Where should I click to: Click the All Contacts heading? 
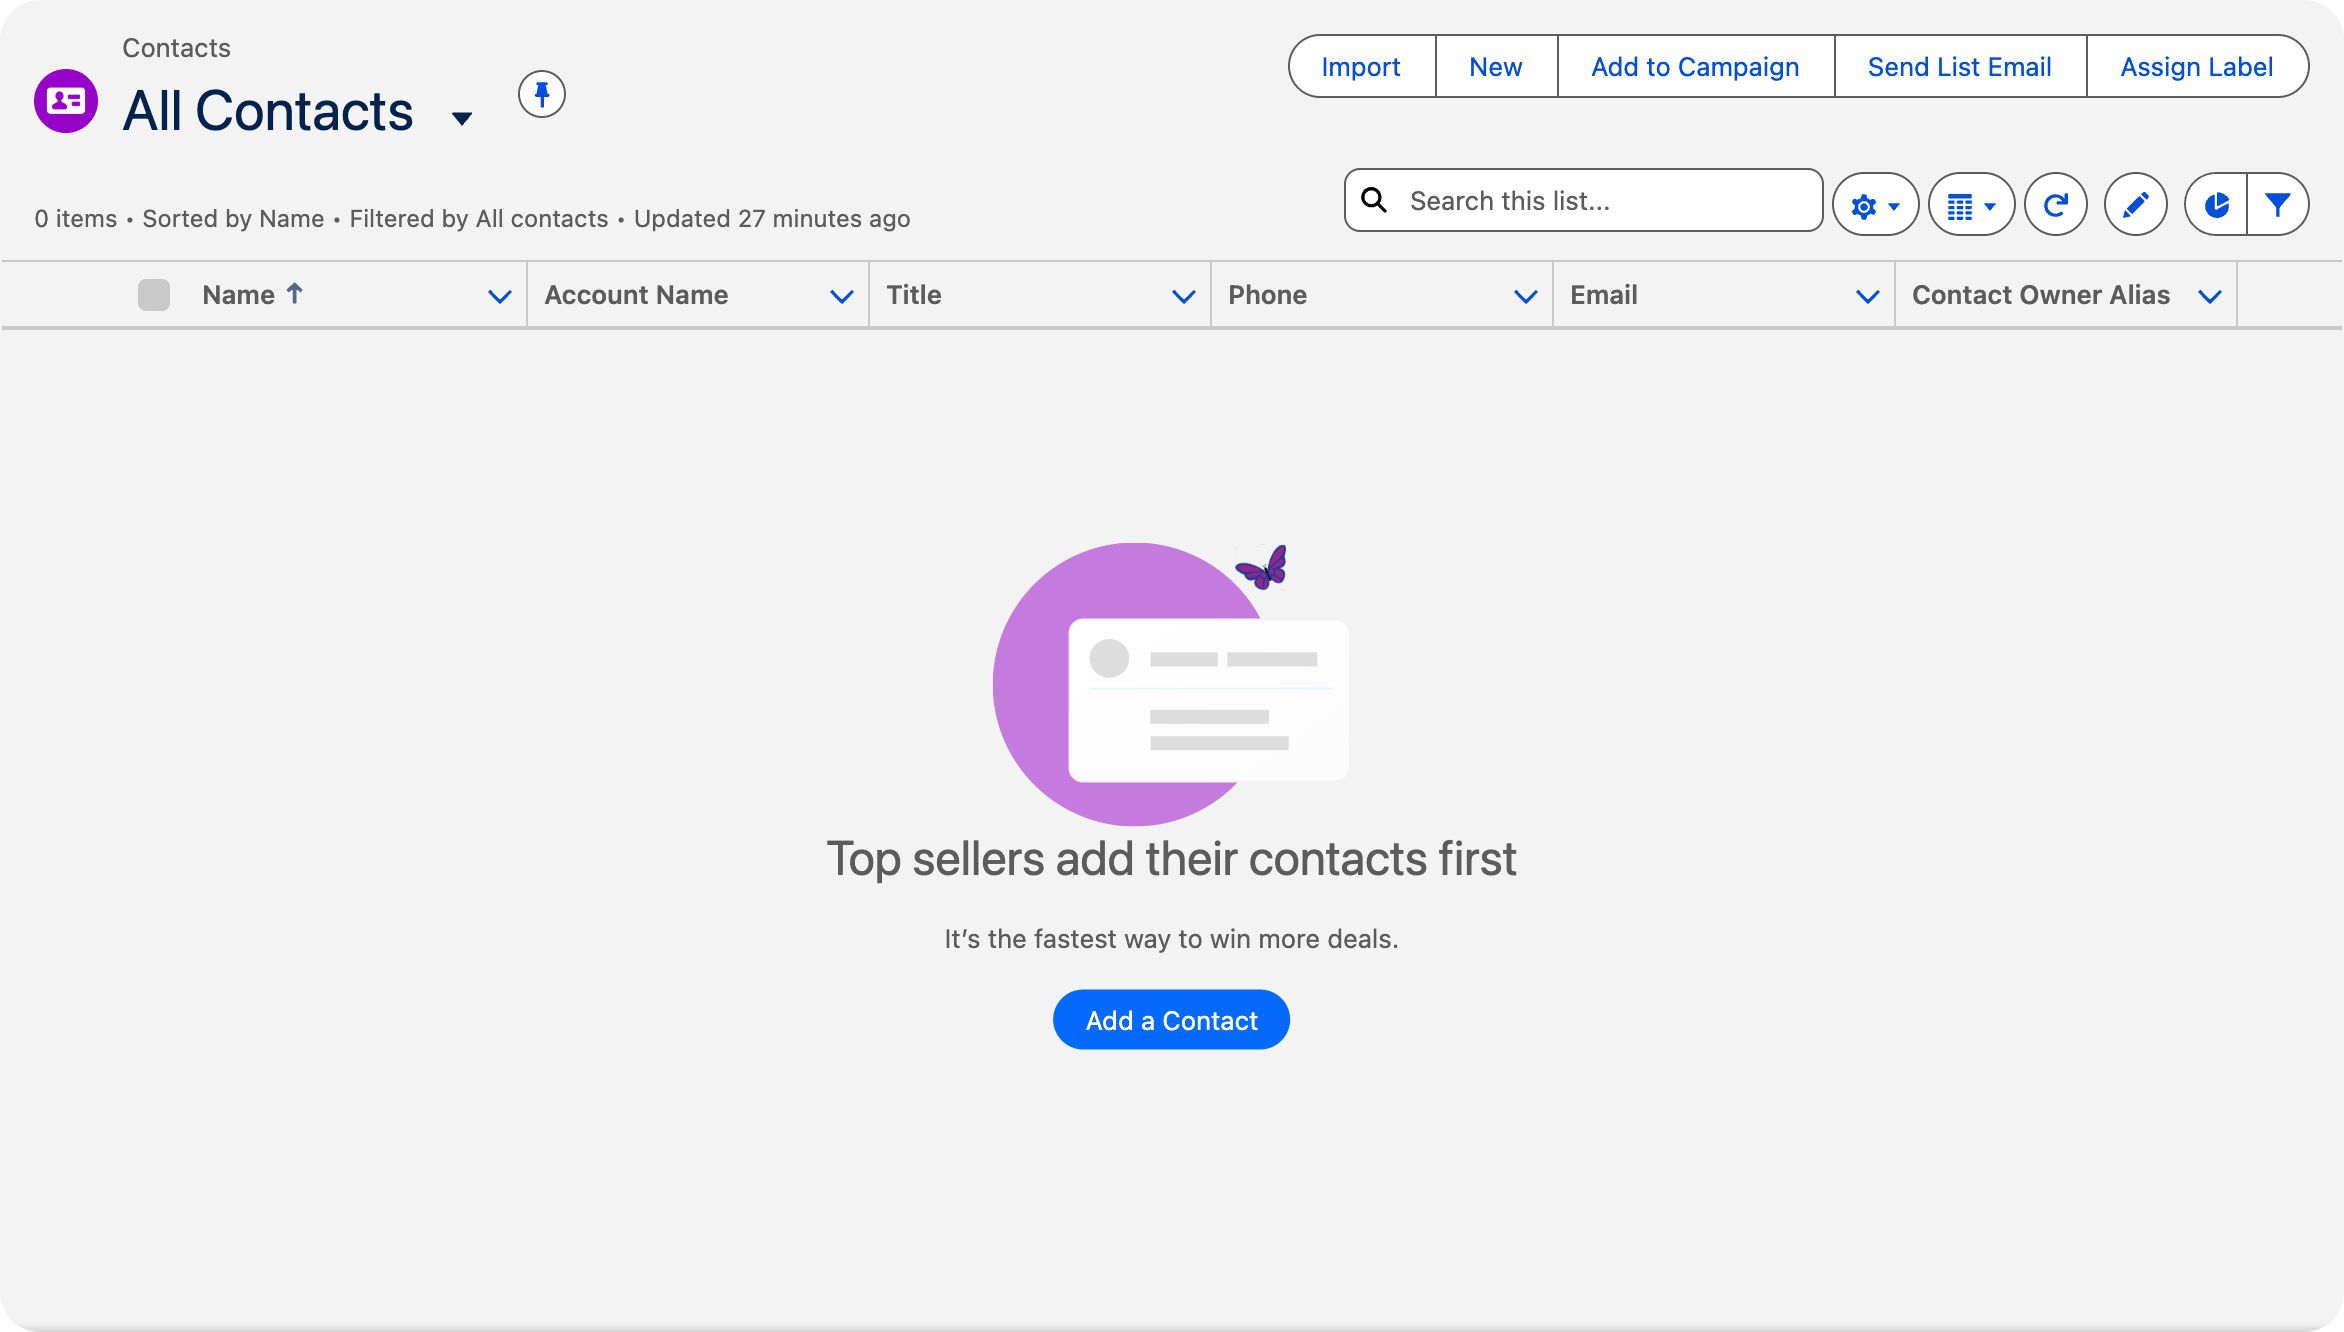pos(268,110)
